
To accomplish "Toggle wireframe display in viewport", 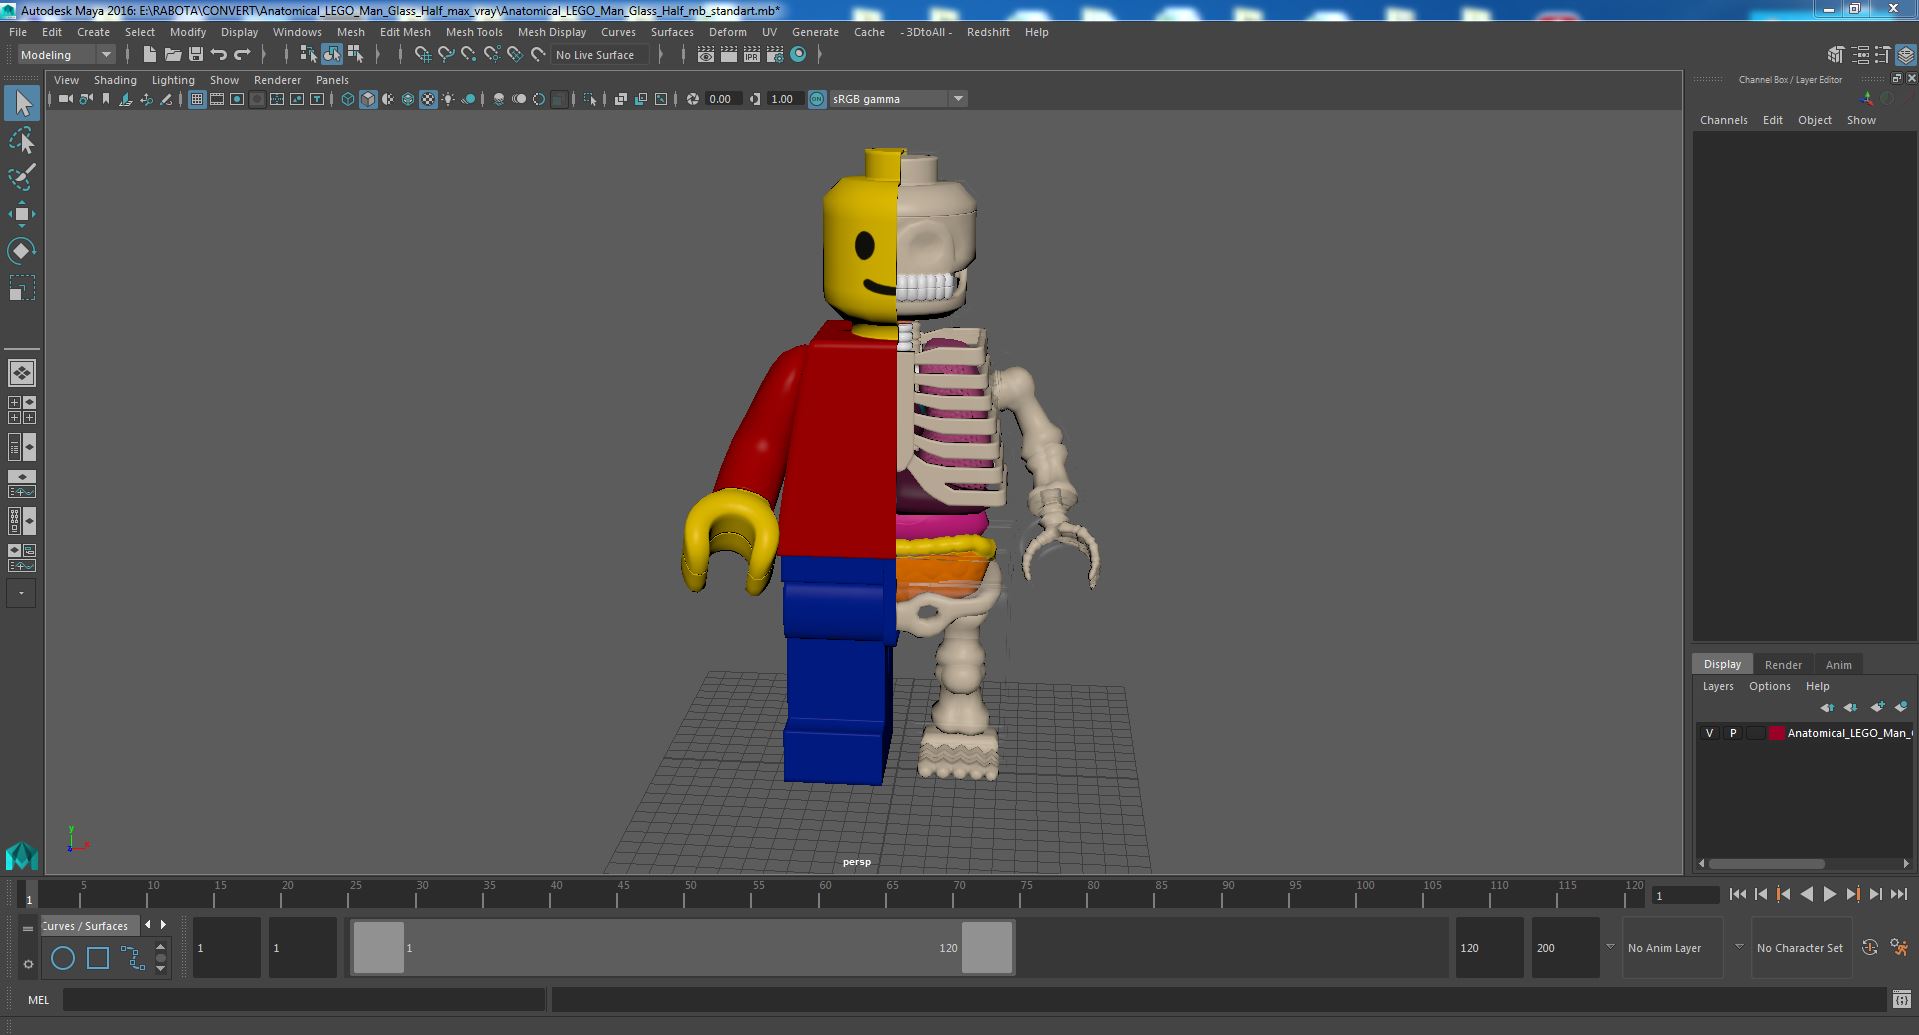I will (348, 99).
